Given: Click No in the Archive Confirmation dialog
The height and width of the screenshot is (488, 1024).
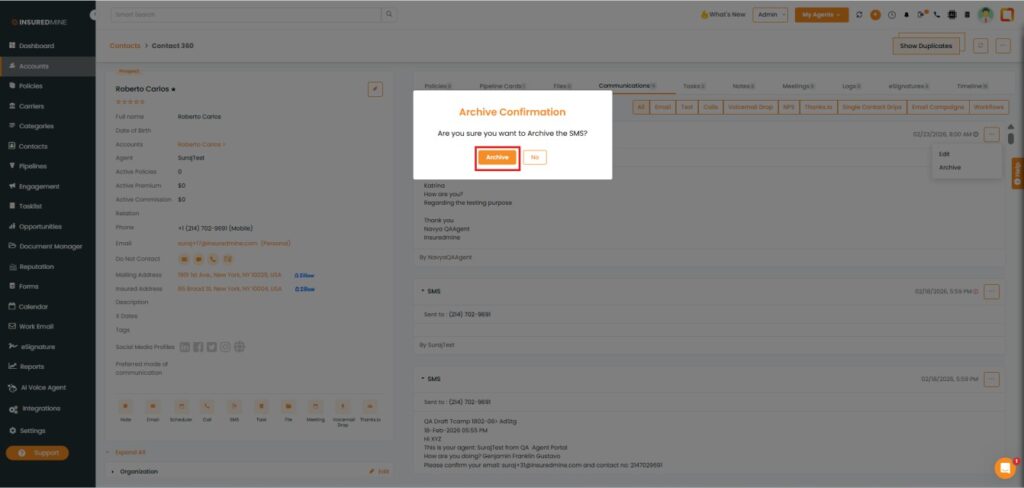Looking at the screenshot, I should point(535,157).
